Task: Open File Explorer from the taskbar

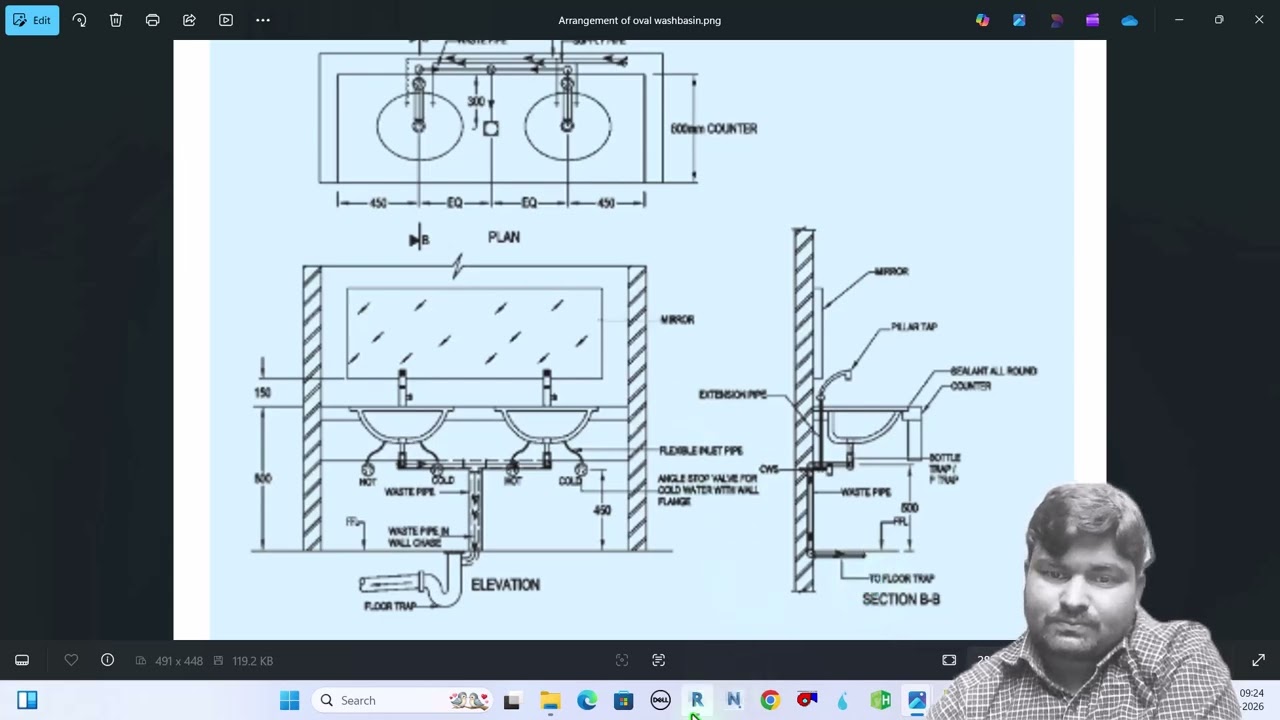Action: (x=550, y=700)
